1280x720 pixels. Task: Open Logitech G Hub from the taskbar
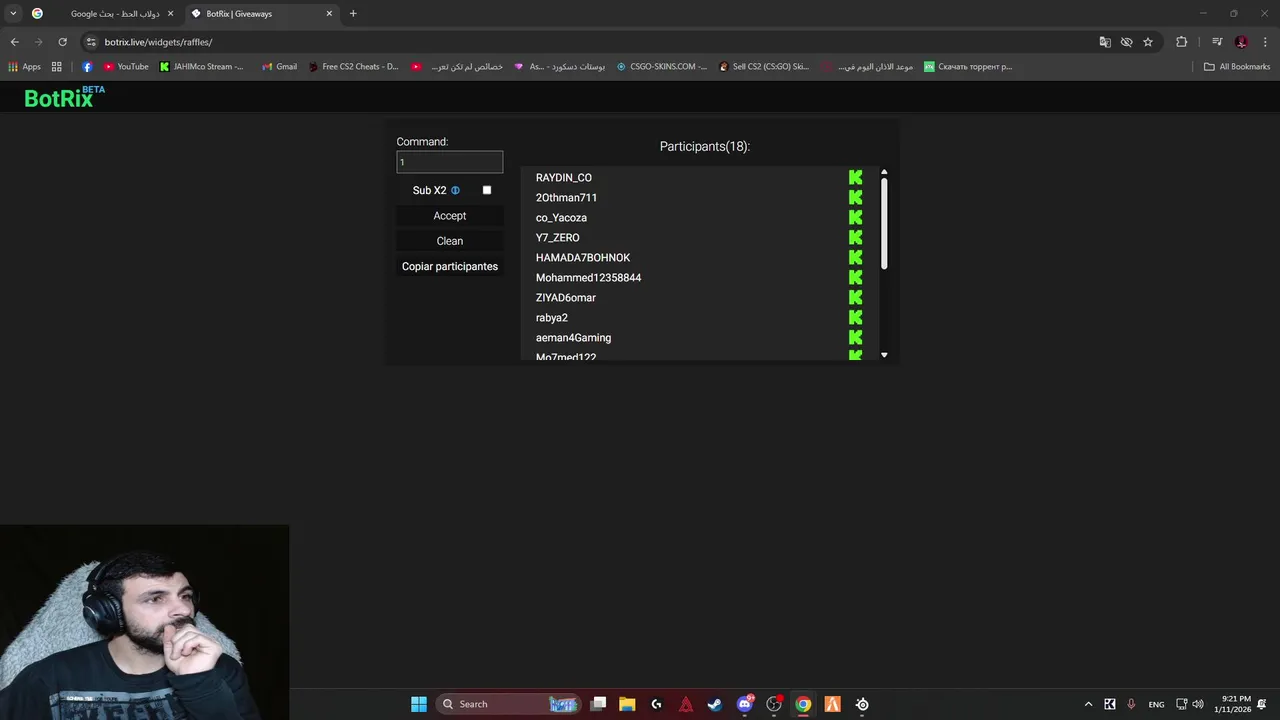(656, 704)
